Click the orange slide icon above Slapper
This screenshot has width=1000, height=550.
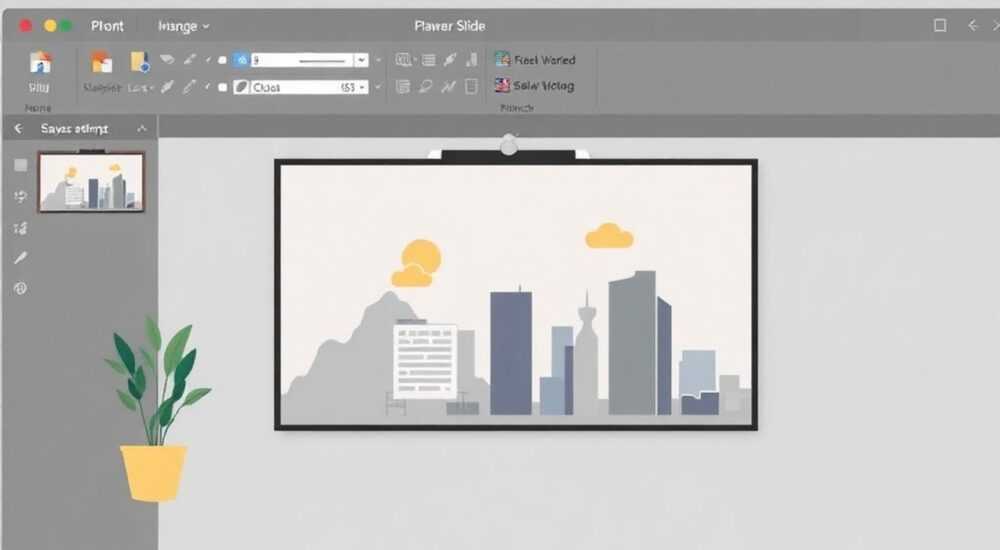101,63
